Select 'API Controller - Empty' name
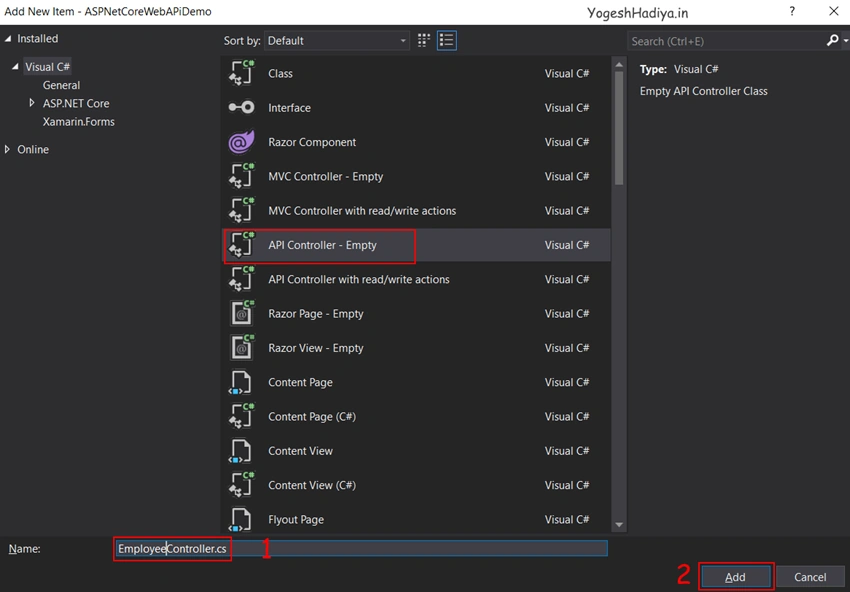 (x=322, y=245)
